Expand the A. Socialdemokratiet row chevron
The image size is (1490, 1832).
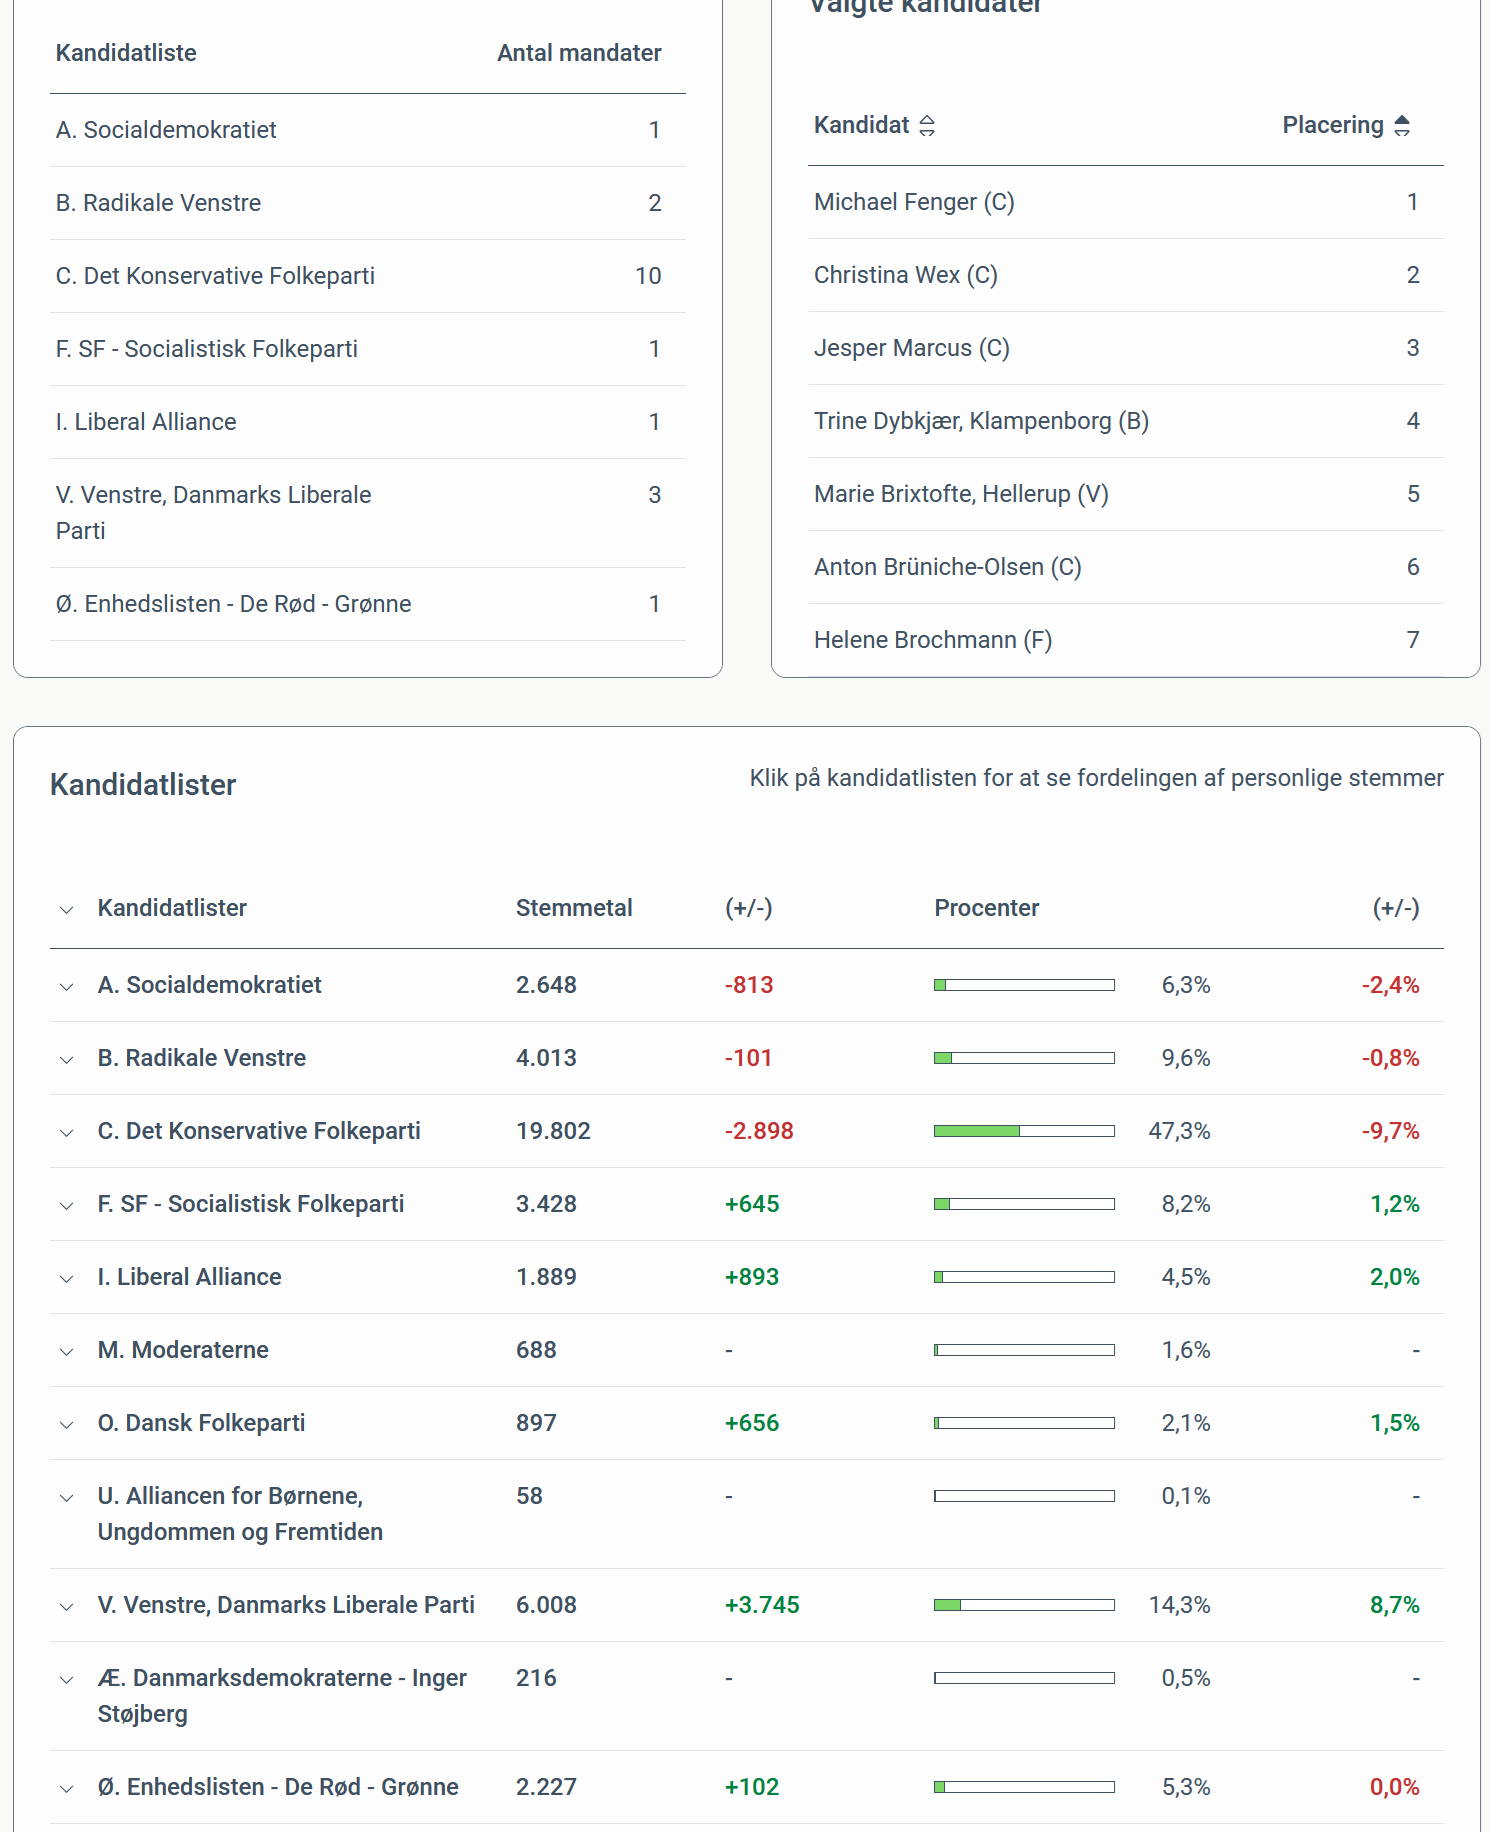pyautogui.click(x=67, y=987)
